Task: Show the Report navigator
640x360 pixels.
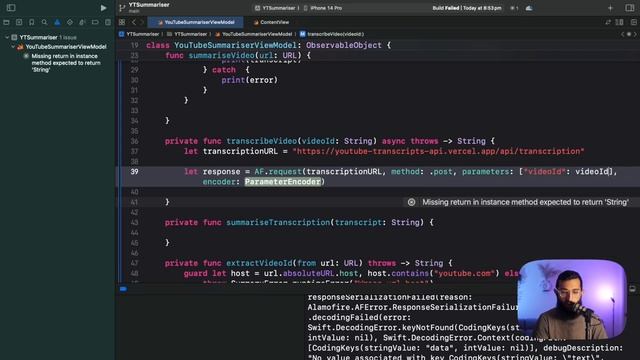Action: 108,22
